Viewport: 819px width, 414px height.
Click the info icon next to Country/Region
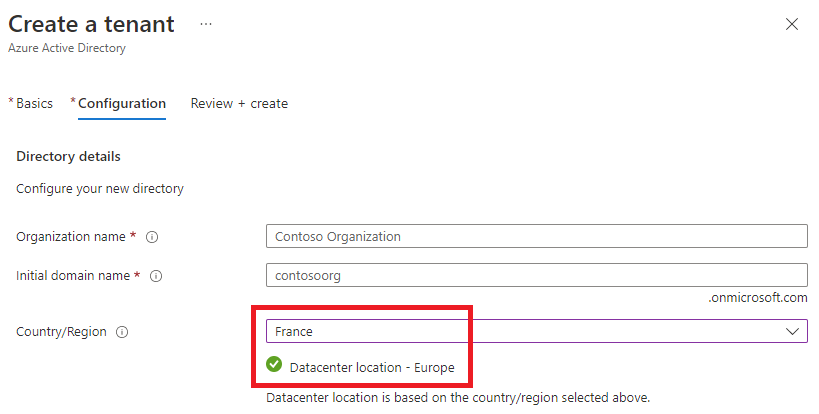(122, 332)
